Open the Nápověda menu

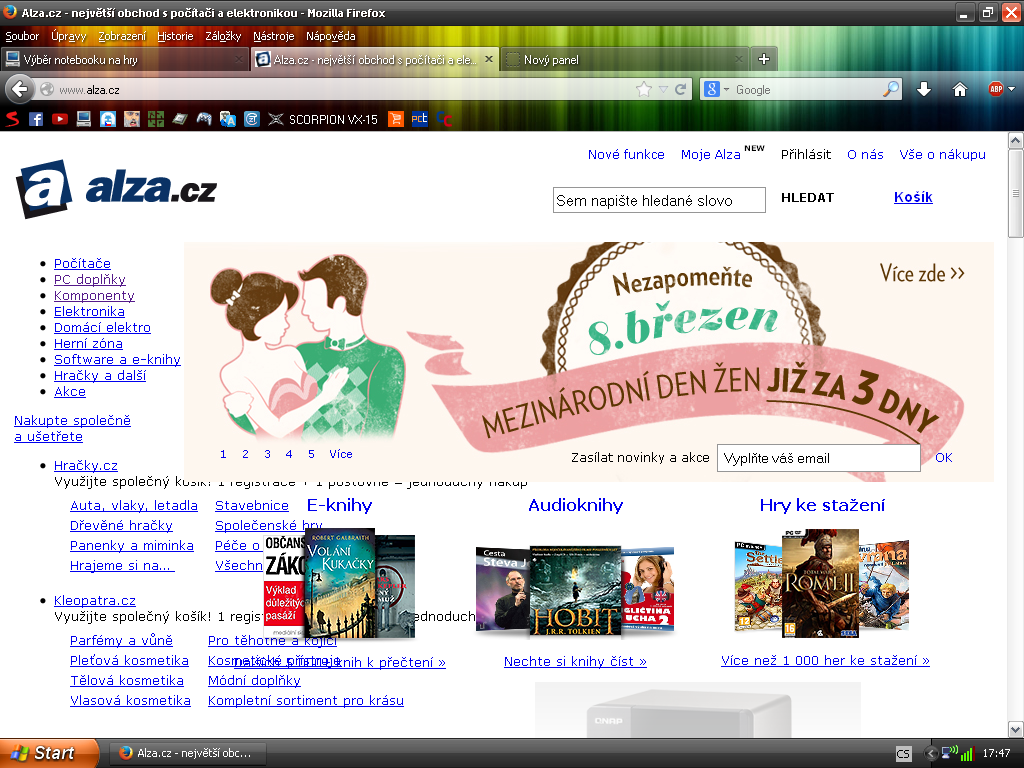(330, 36)
